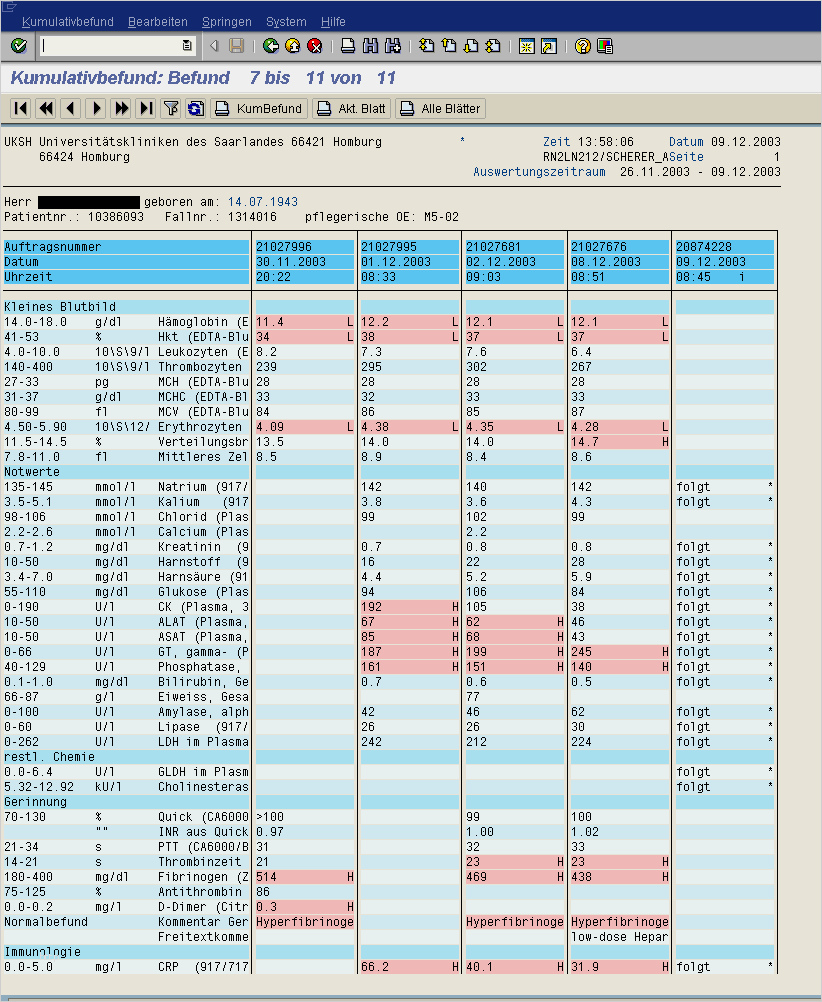Click the Find binoculars icon
This screenshot has height=1002, width=822.
(370, 46)
